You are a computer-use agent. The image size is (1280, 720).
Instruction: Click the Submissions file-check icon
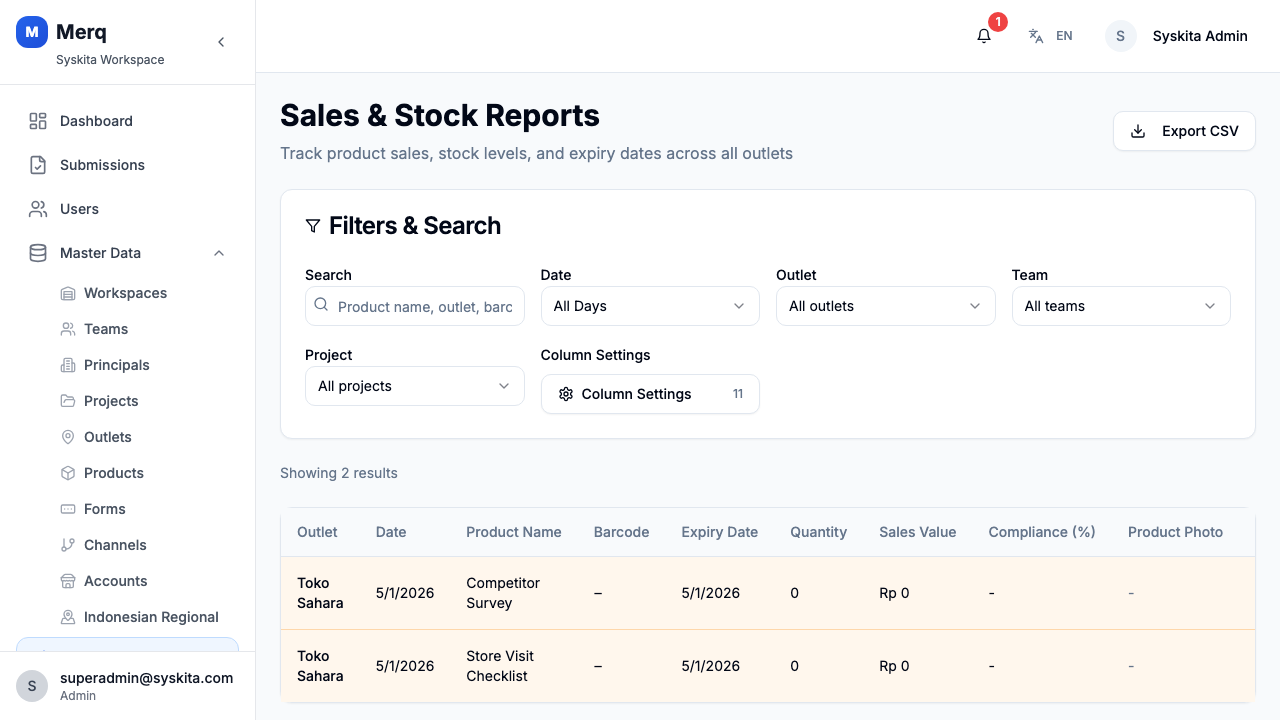click(38, 165)
